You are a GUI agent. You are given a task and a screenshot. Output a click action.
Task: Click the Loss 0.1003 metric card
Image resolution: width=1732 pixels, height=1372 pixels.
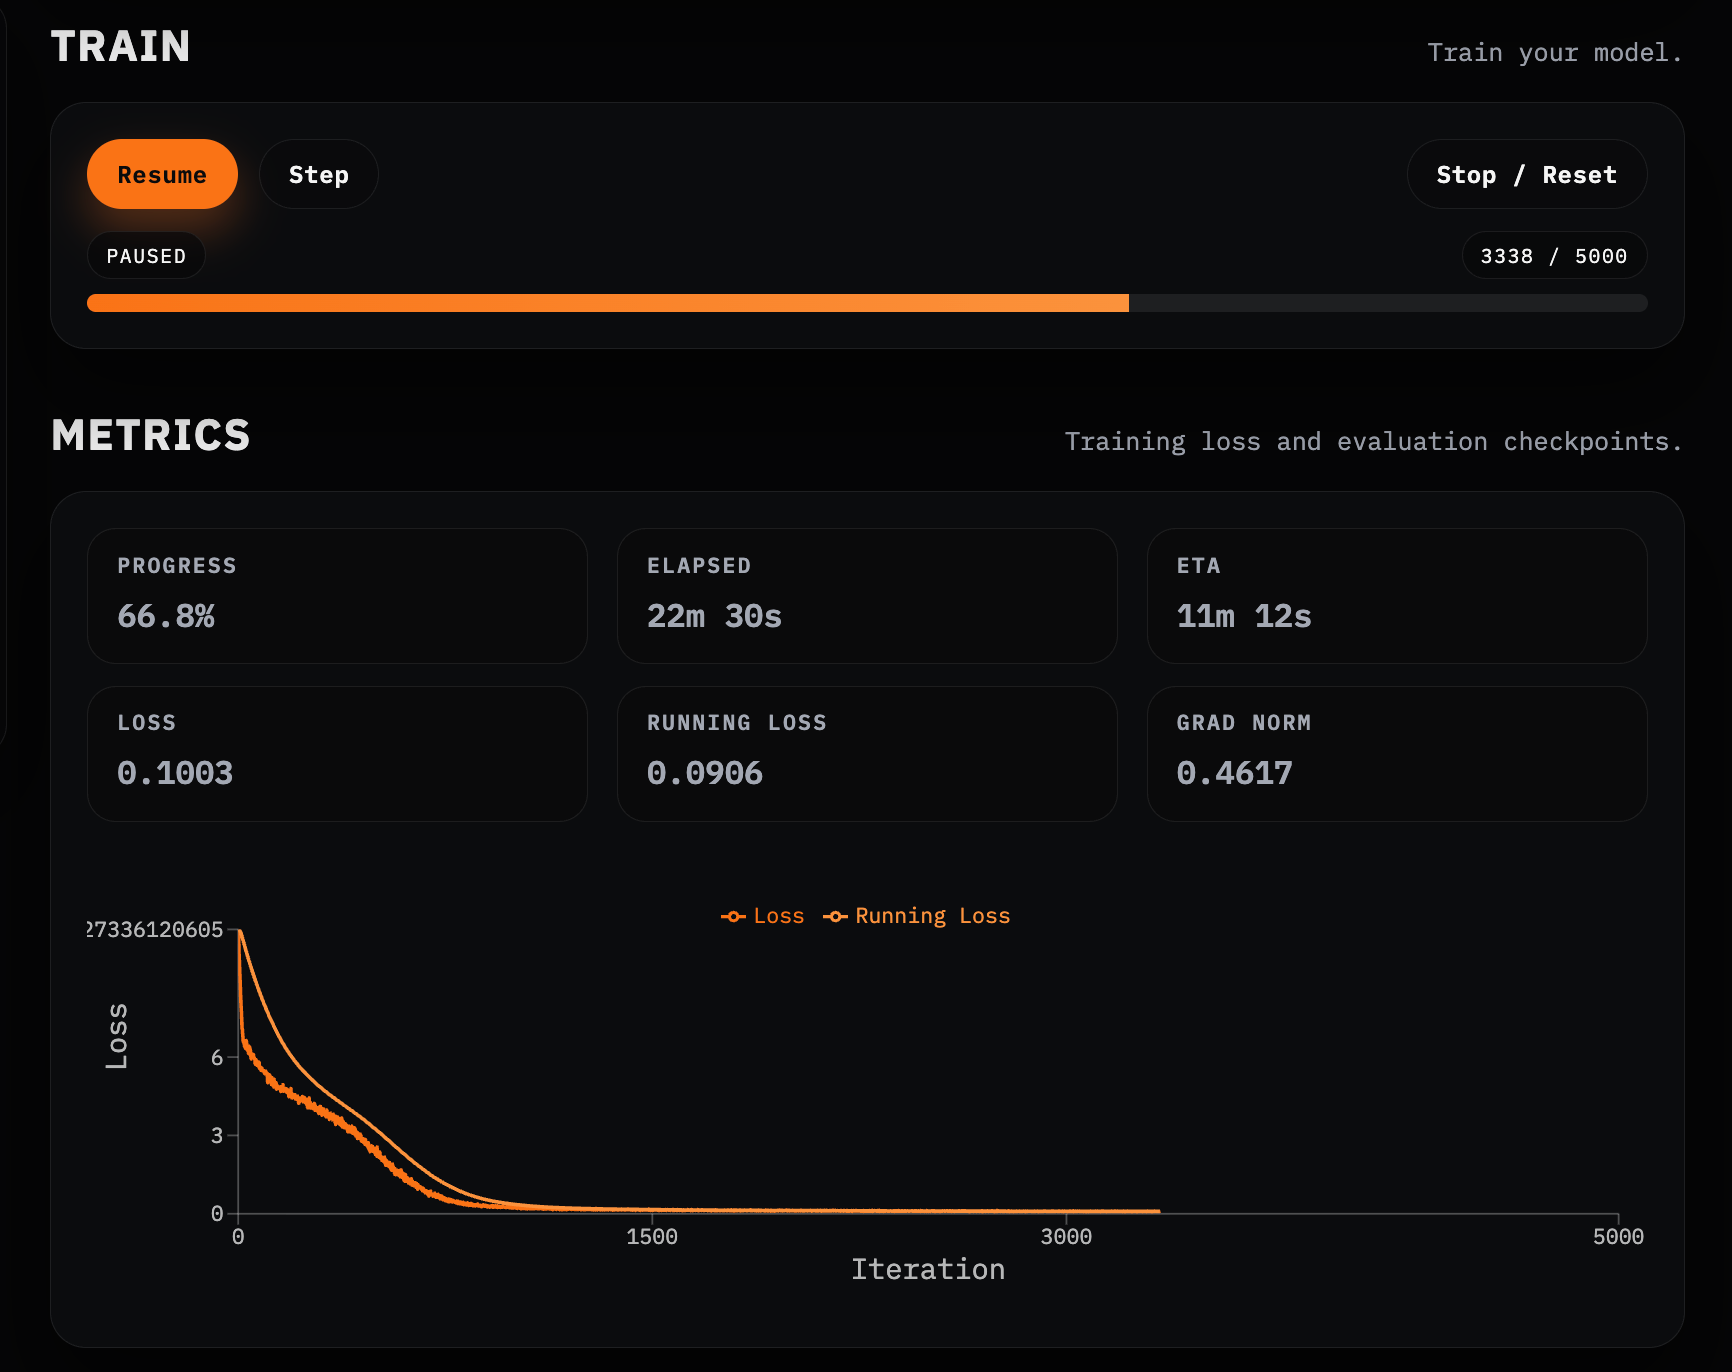tap(337, 754)
